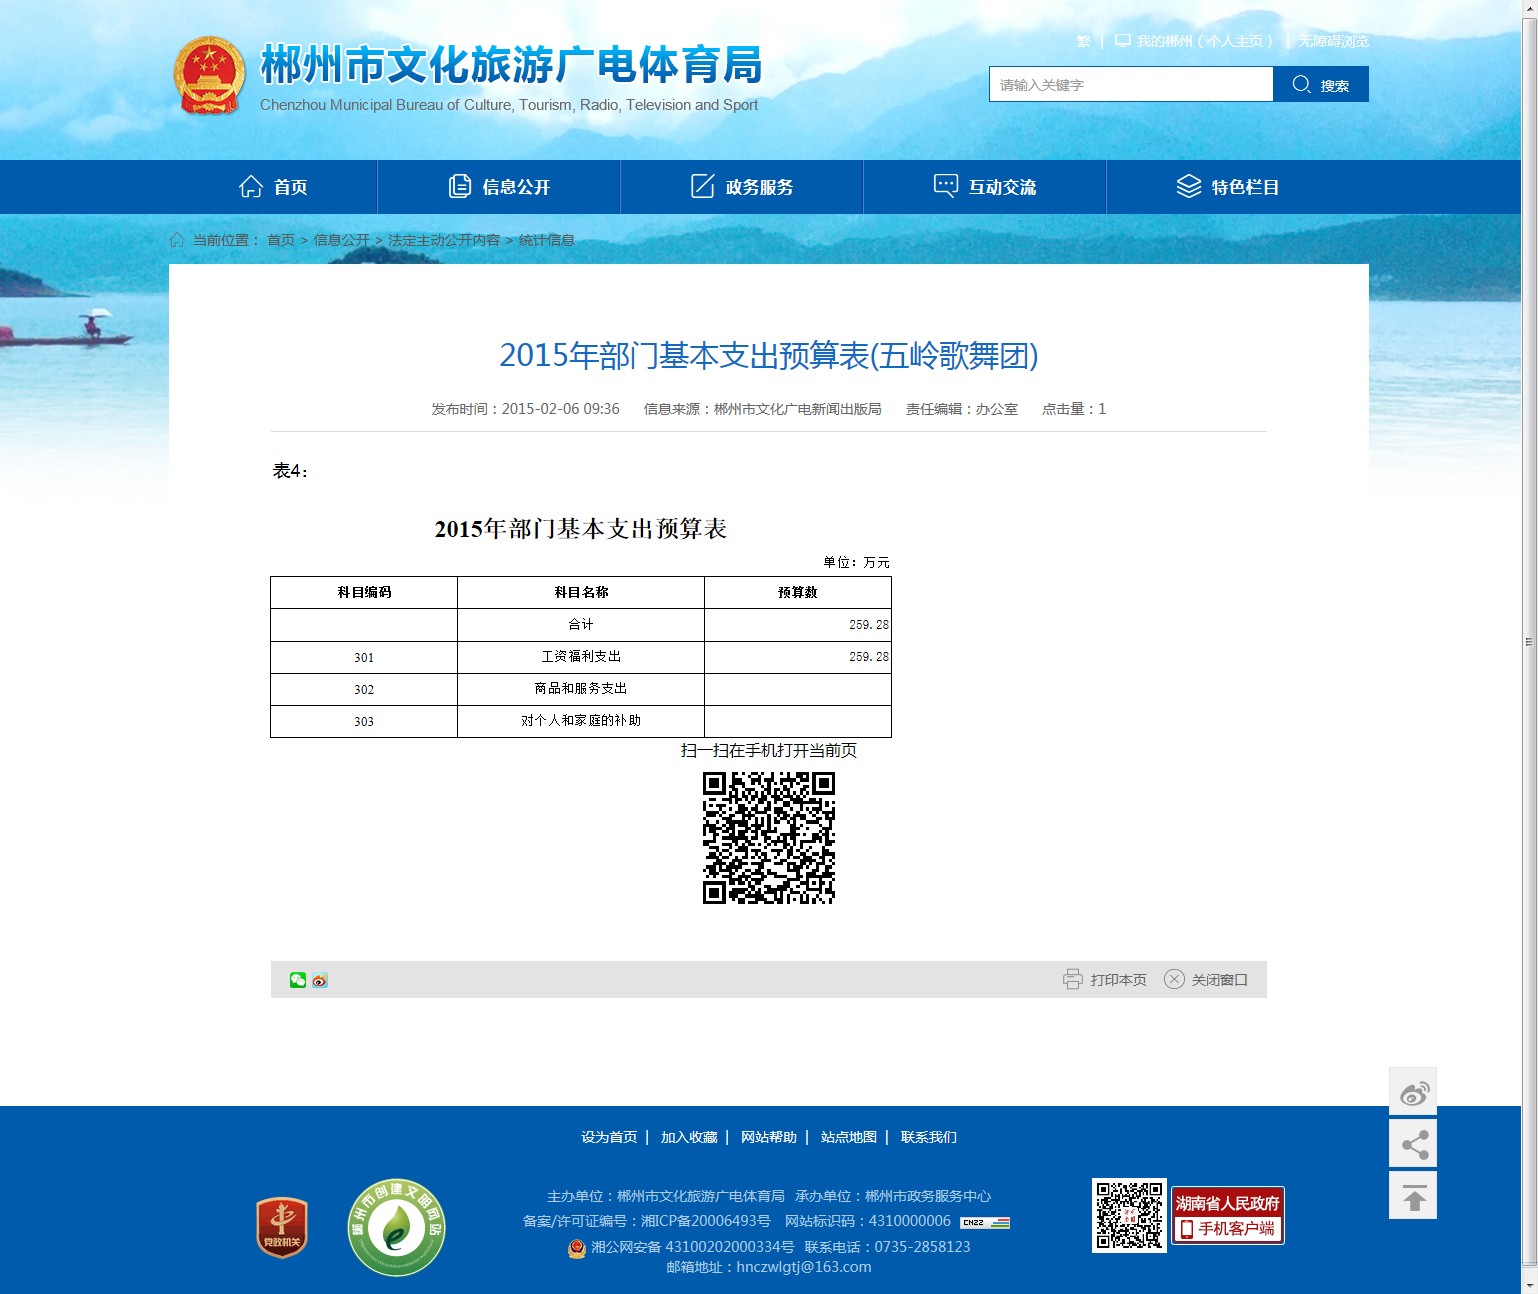
Task: Click the WeChat share icon
Action: (x=297, y=980)
